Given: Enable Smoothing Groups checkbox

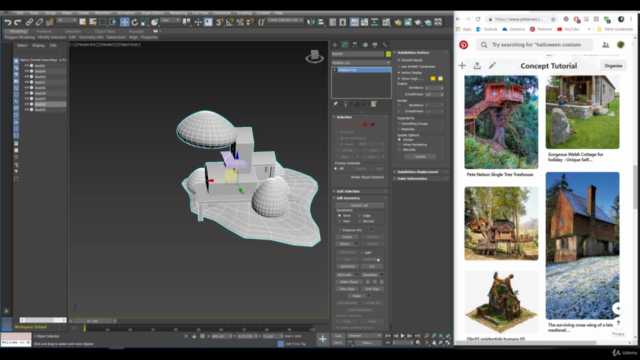Looking at the screenshot, I should point(399,123).
